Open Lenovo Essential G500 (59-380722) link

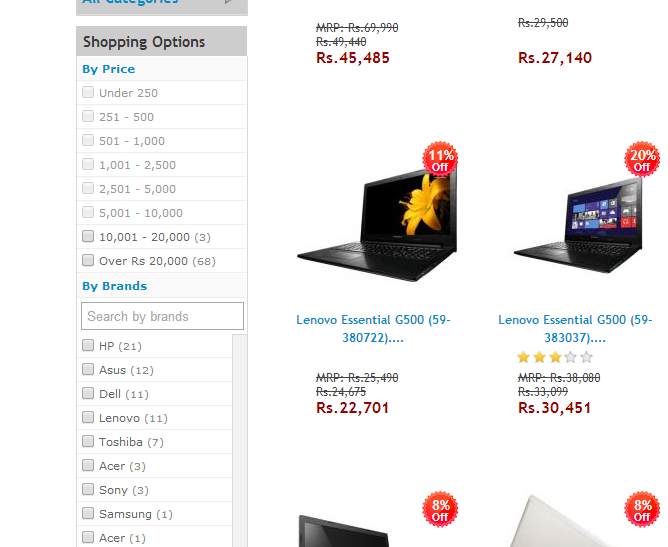(373, 328)
